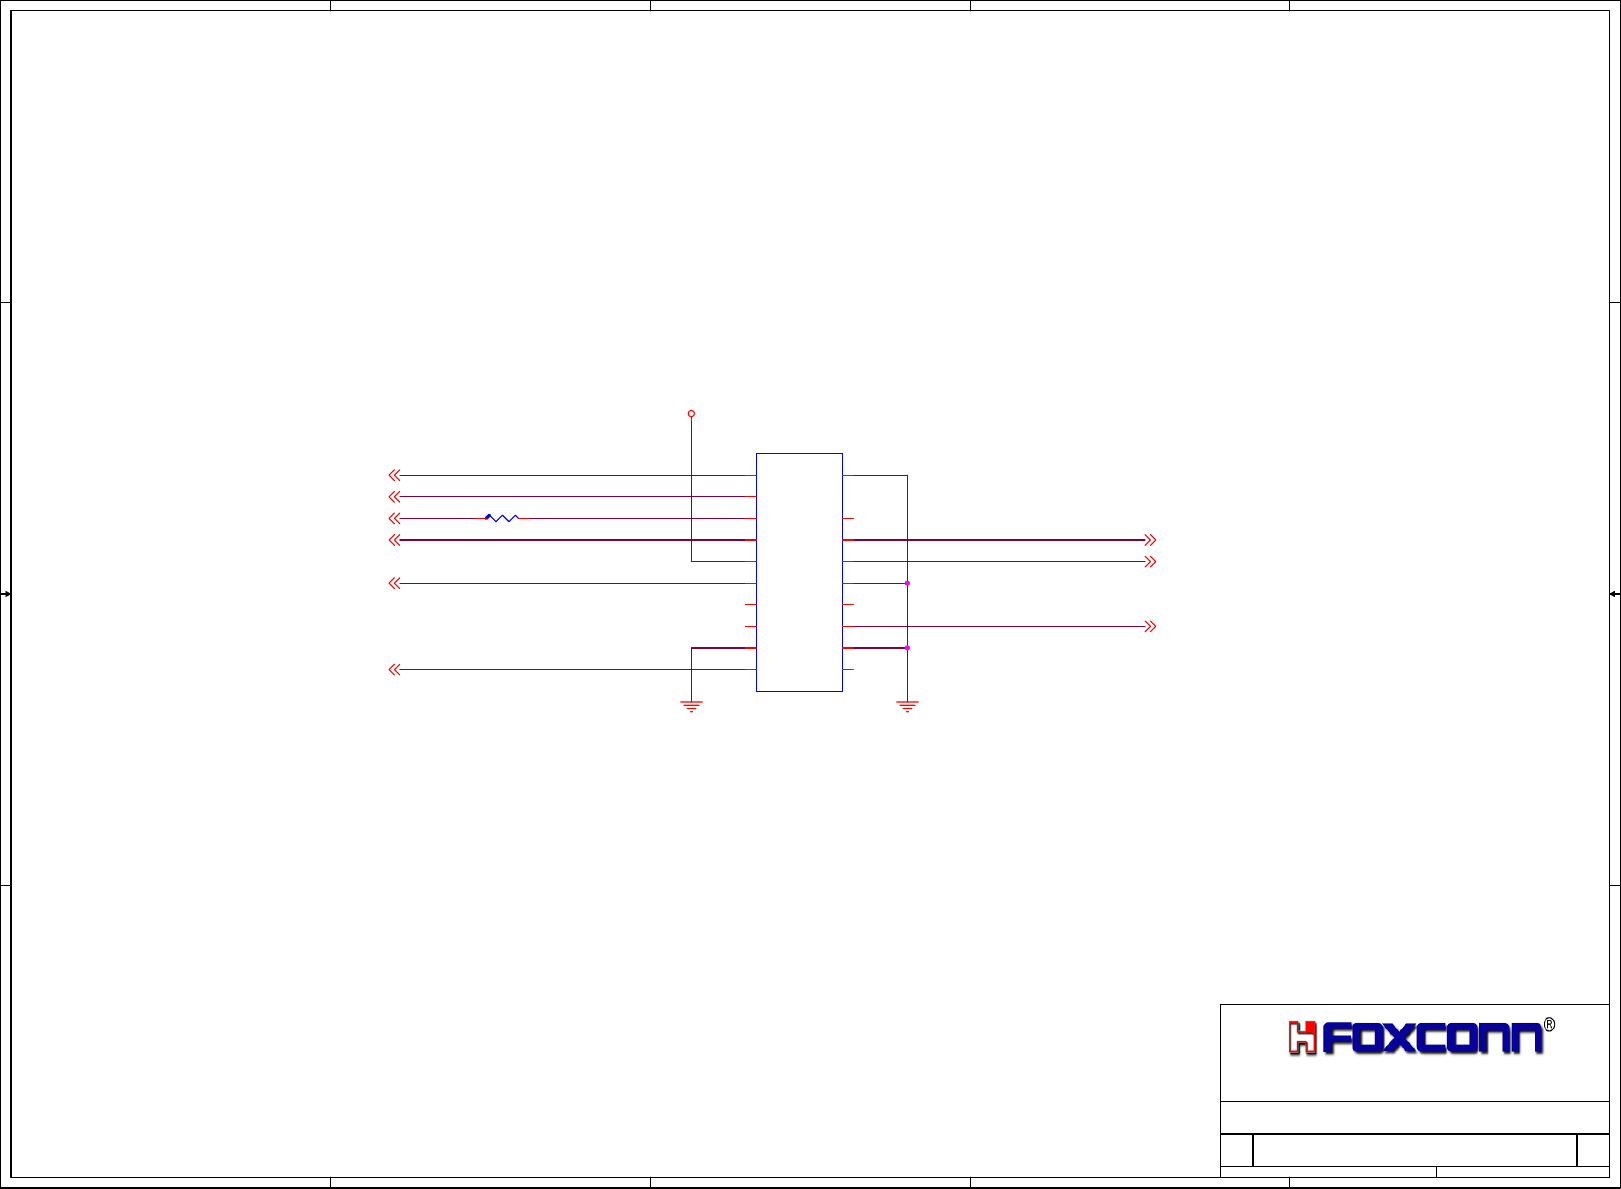This screenshot has width=1621, height=1189.
Task: Select the blue zigzag resistor symbol
Action: coord(502,518)
